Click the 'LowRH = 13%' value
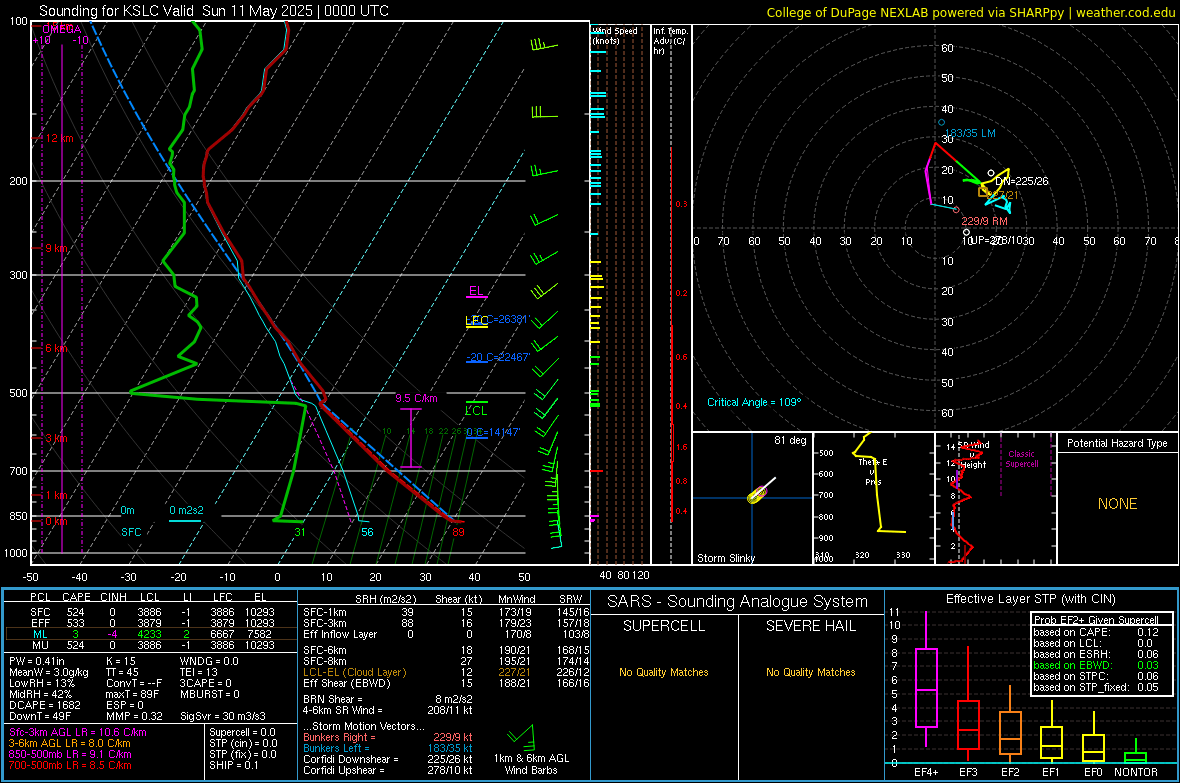This screenshot has width=1180, height=783. [42, 683]
